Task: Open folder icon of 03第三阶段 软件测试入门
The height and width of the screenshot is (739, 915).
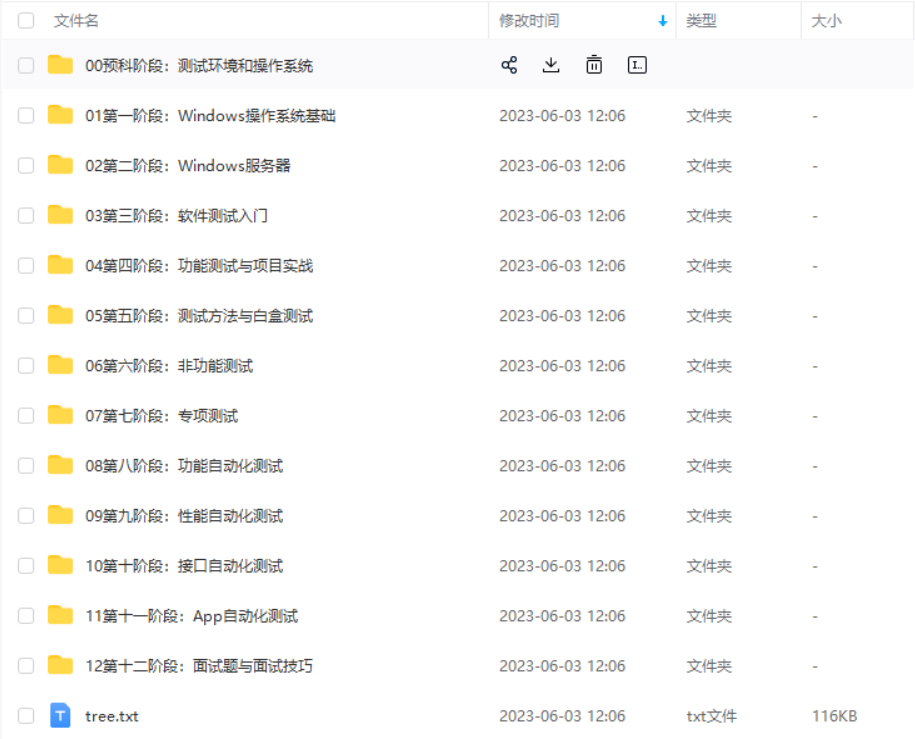Action: point(60,215)
